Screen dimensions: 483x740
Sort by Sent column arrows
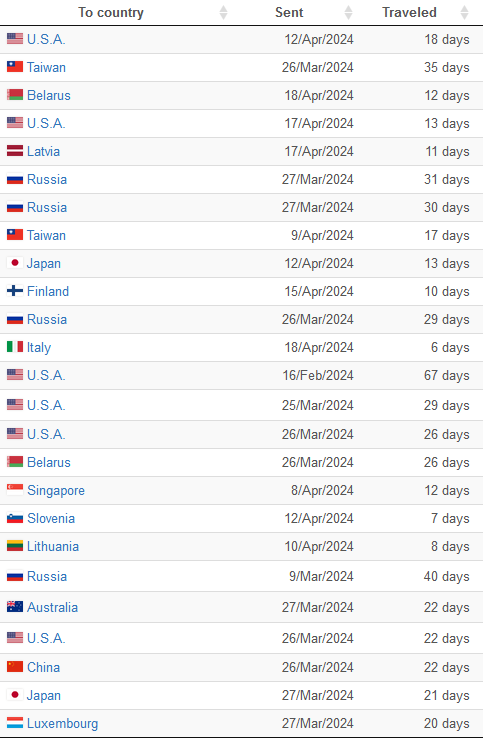tap(348, 13)
